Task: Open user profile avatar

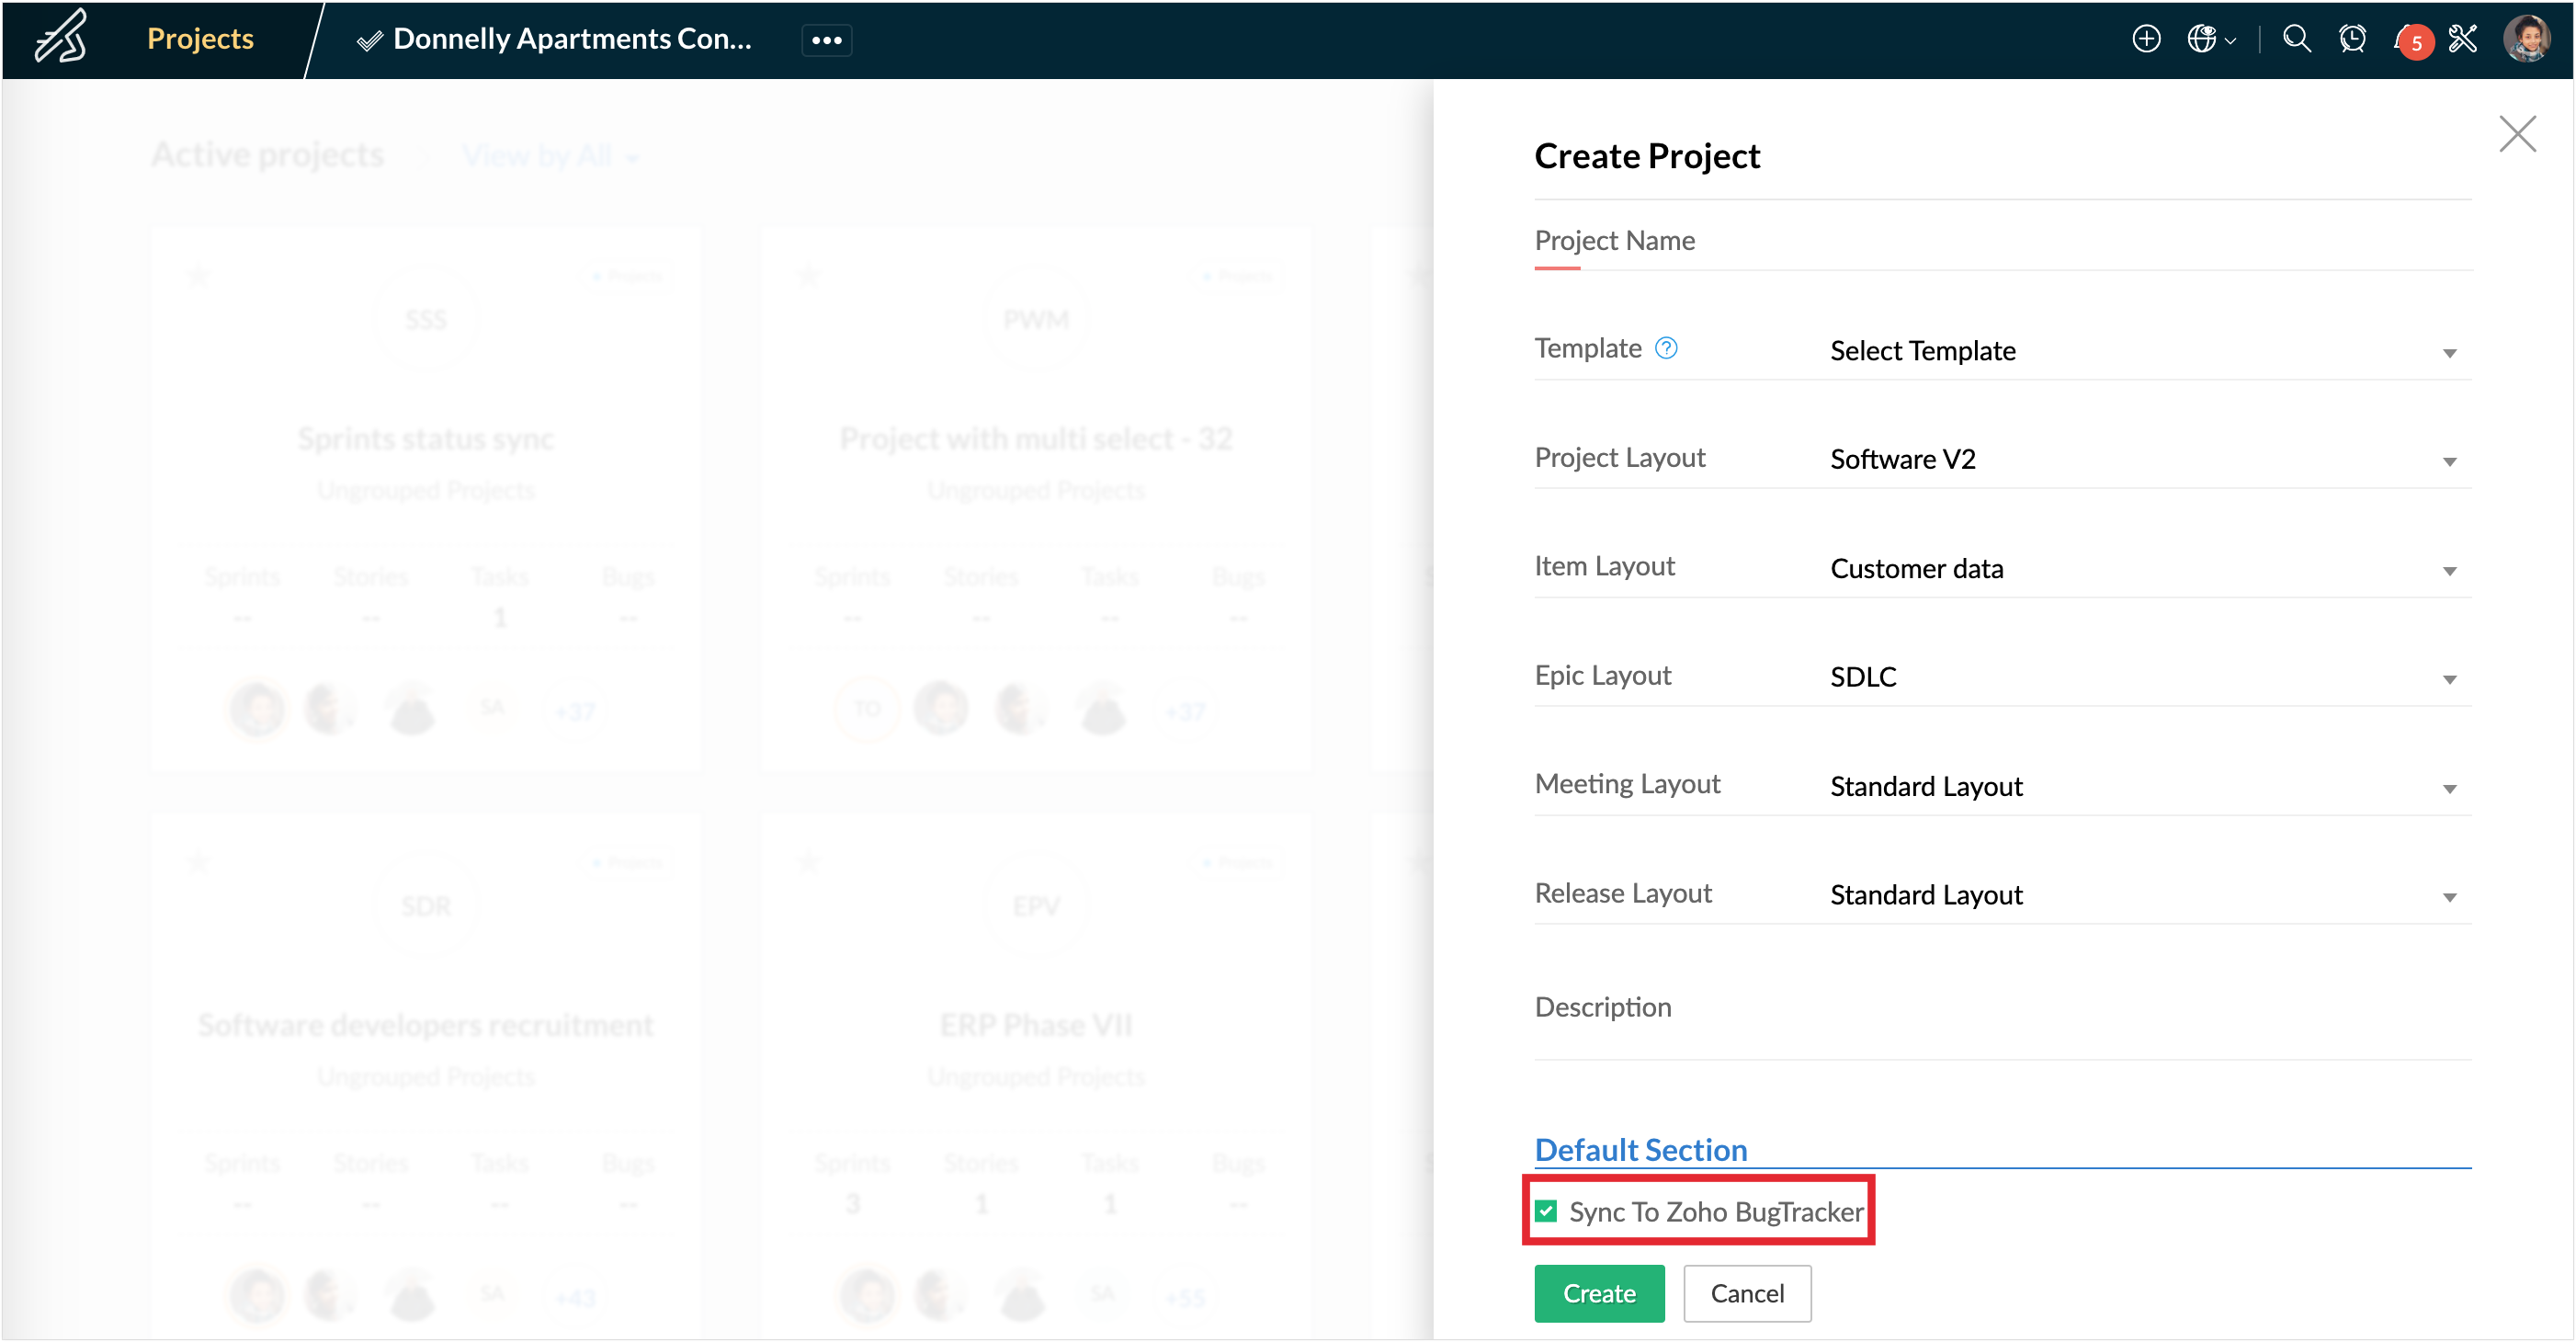Action: [x=2526, y=39]
